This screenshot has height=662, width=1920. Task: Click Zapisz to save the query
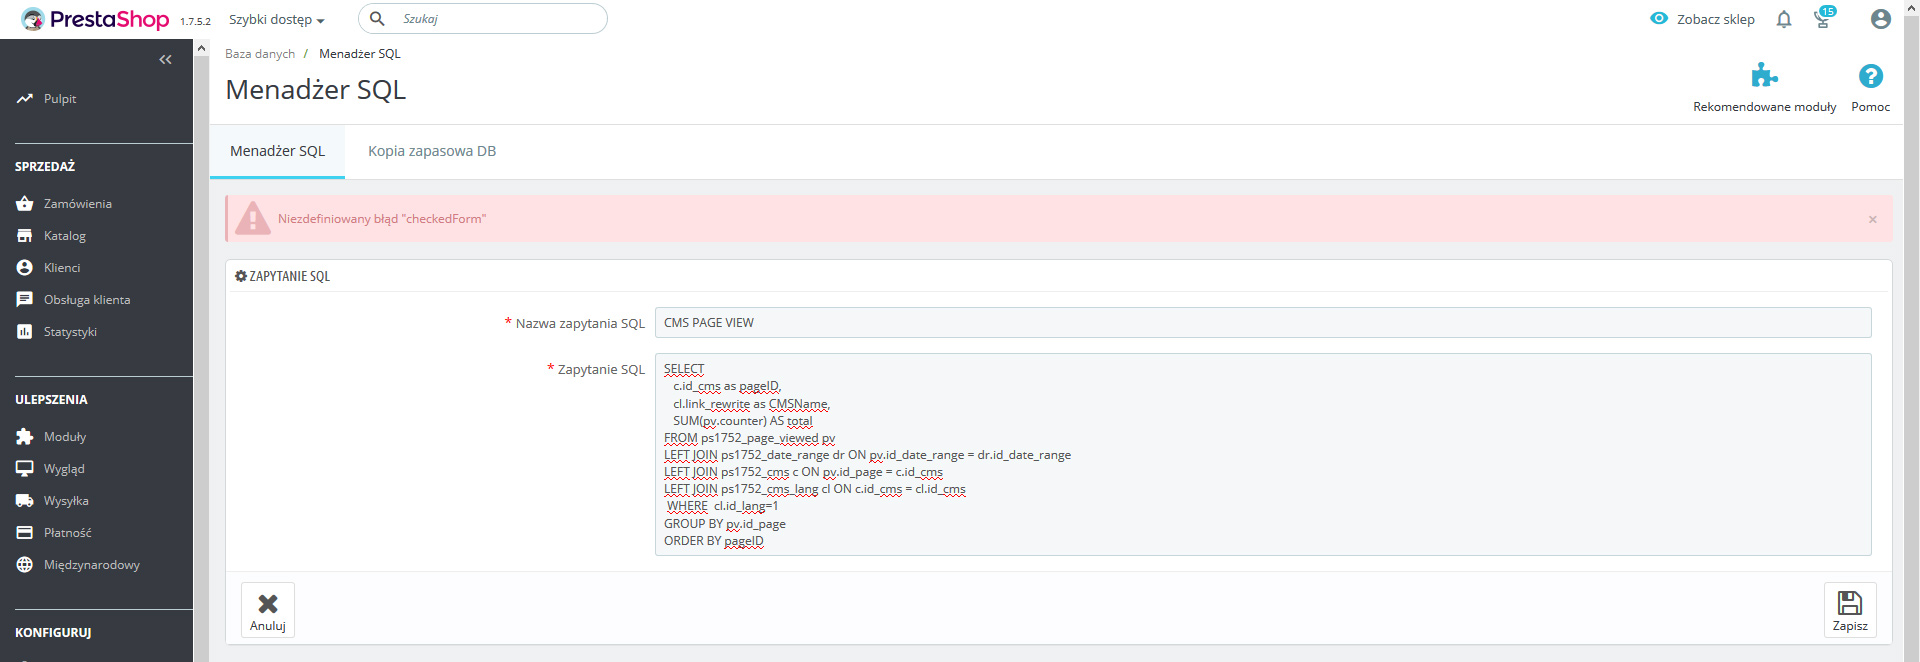coord(1850,610)
